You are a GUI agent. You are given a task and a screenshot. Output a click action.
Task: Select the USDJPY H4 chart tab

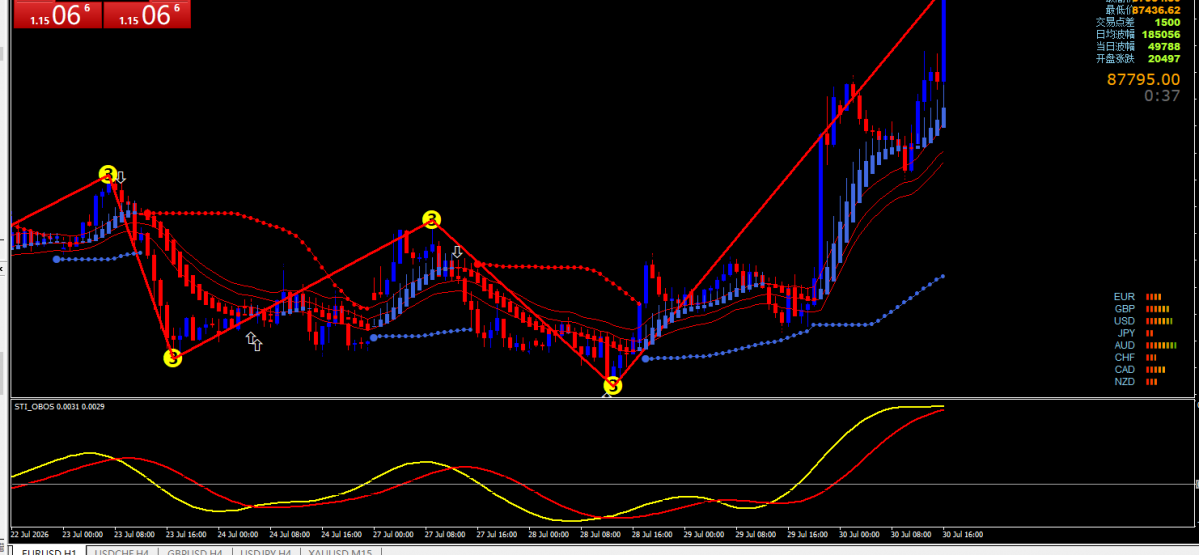[x=265, y=551]
